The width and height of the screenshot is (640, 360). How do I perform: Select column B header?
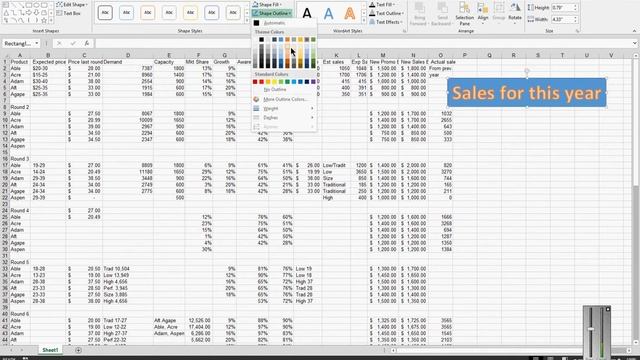tap(48, 55)
